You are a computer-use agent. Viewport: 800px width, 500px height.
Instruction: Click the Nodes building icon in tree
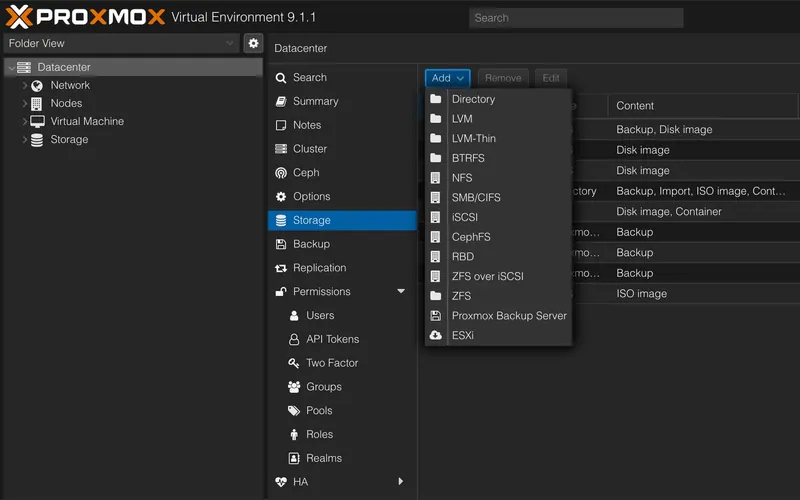tap(36, 104)
